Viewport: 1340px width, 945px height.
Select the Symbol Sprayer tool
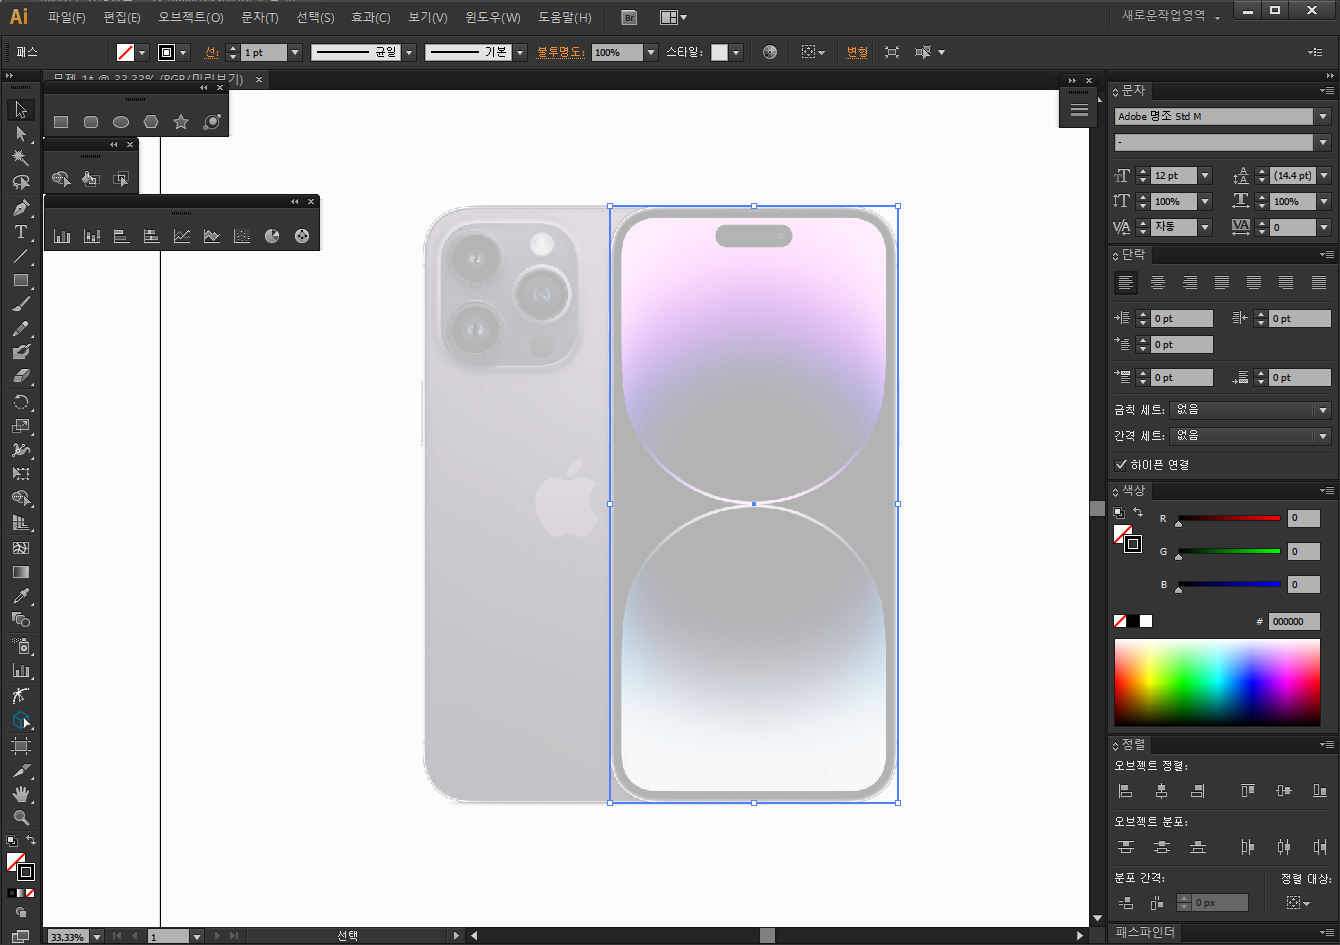click(21, 646)
